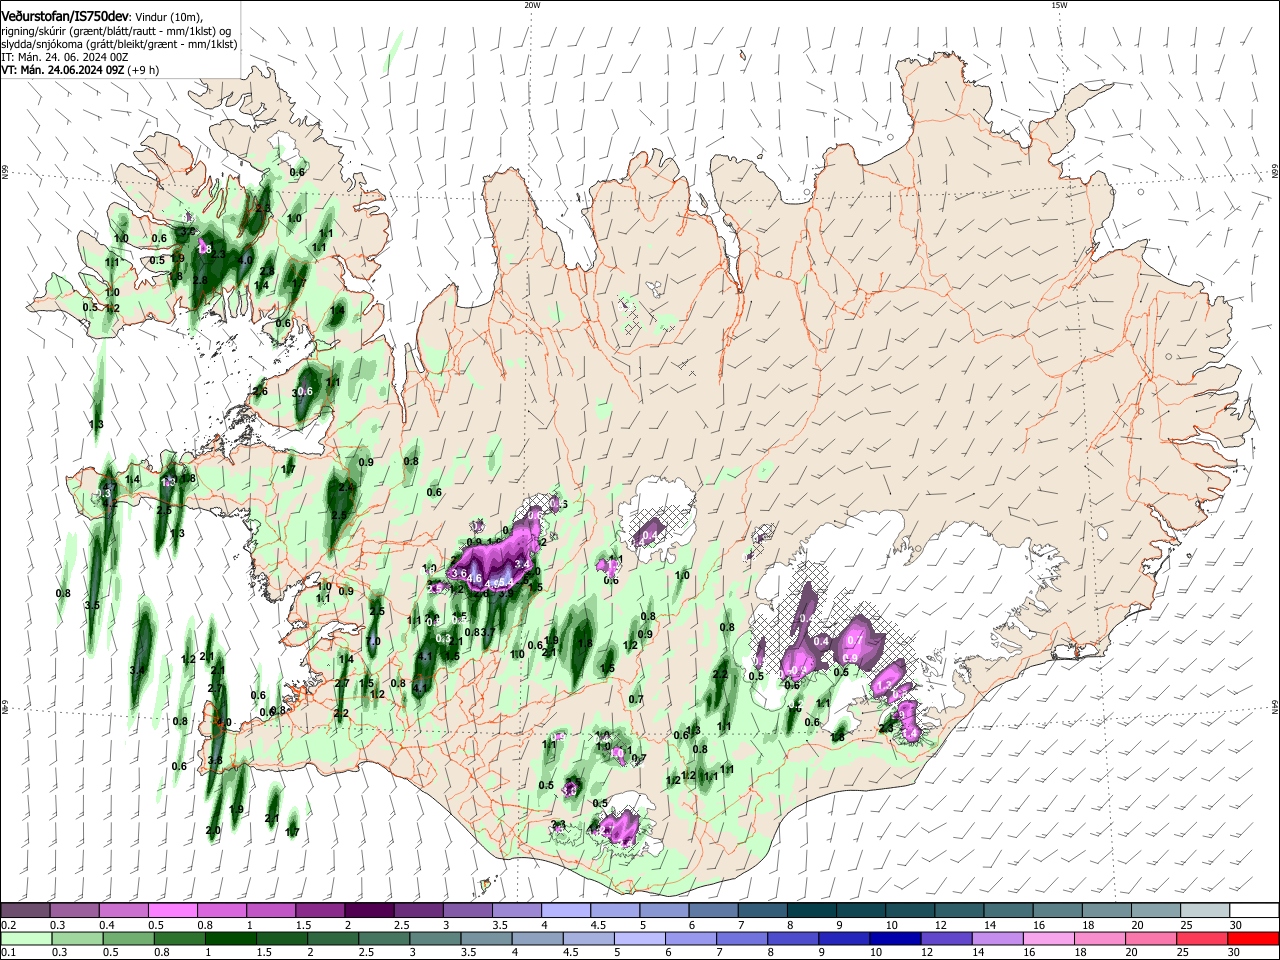Viewport: 1280px width, 960px height.
Task: Pick white swatch labeled 30, top legend row
Action: 1254,911
